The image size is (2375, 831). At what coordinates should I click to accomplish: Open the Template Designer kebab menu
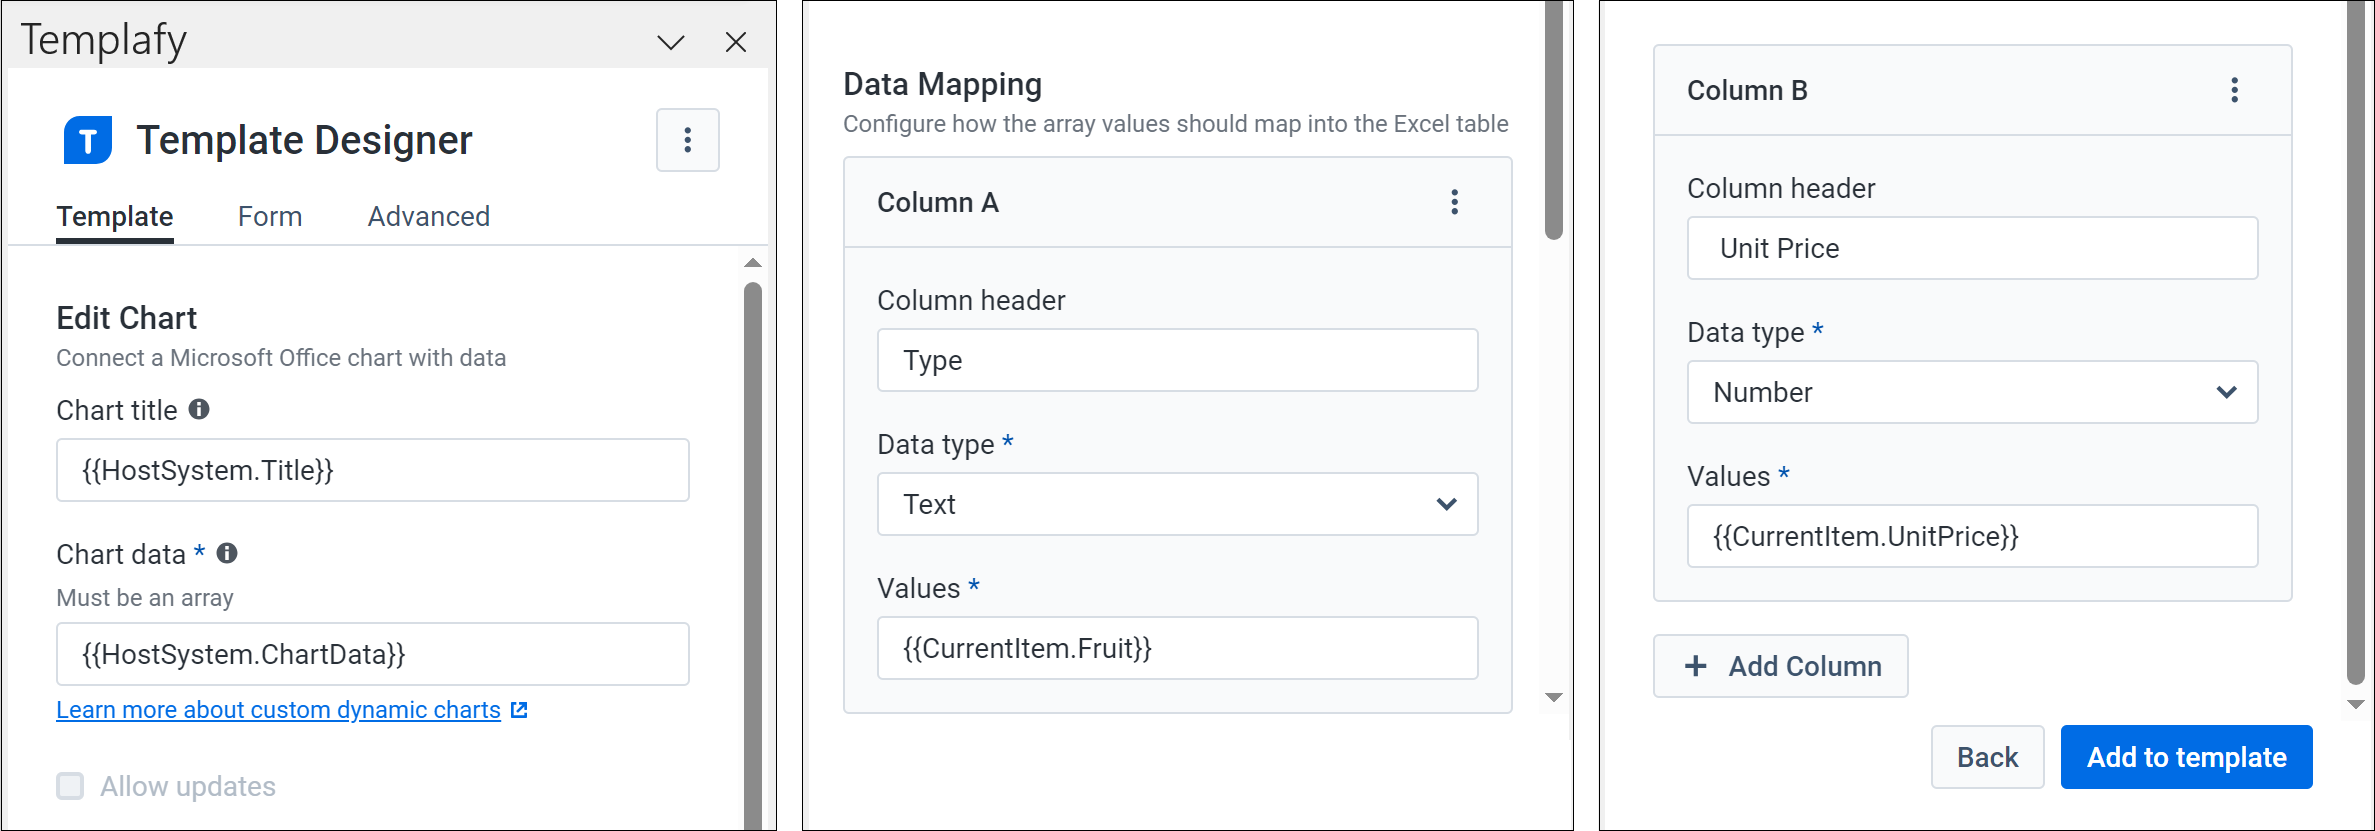(x=688, y=140)
